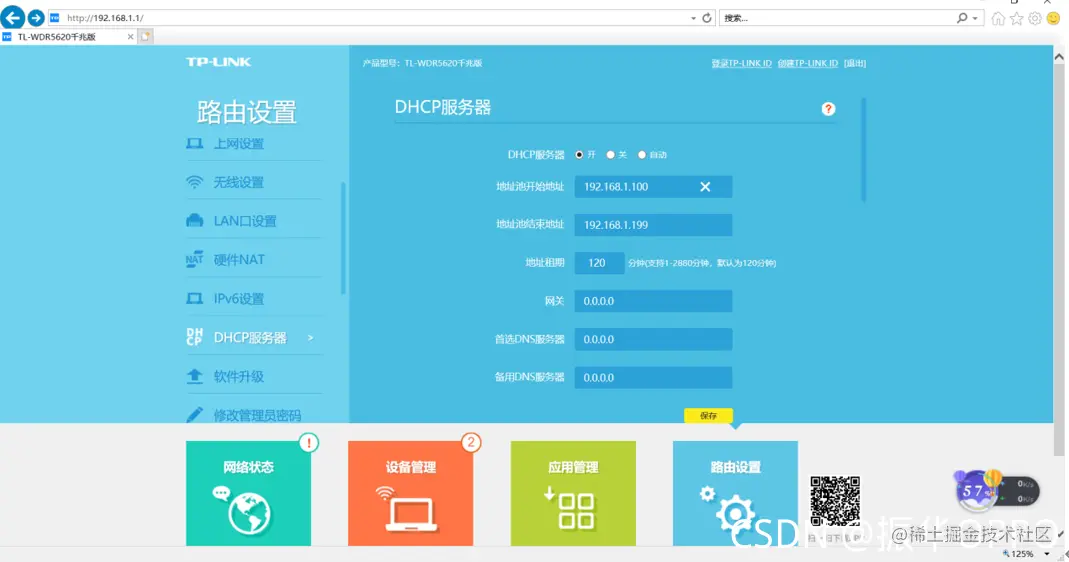
Task: Open the 路由设置 tile
Action: 735,493
